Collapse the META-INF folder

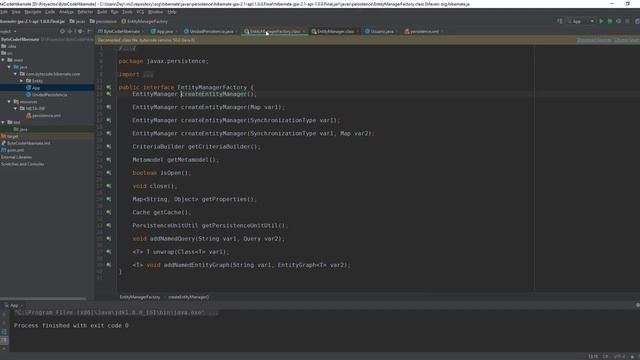pos(16,109)
